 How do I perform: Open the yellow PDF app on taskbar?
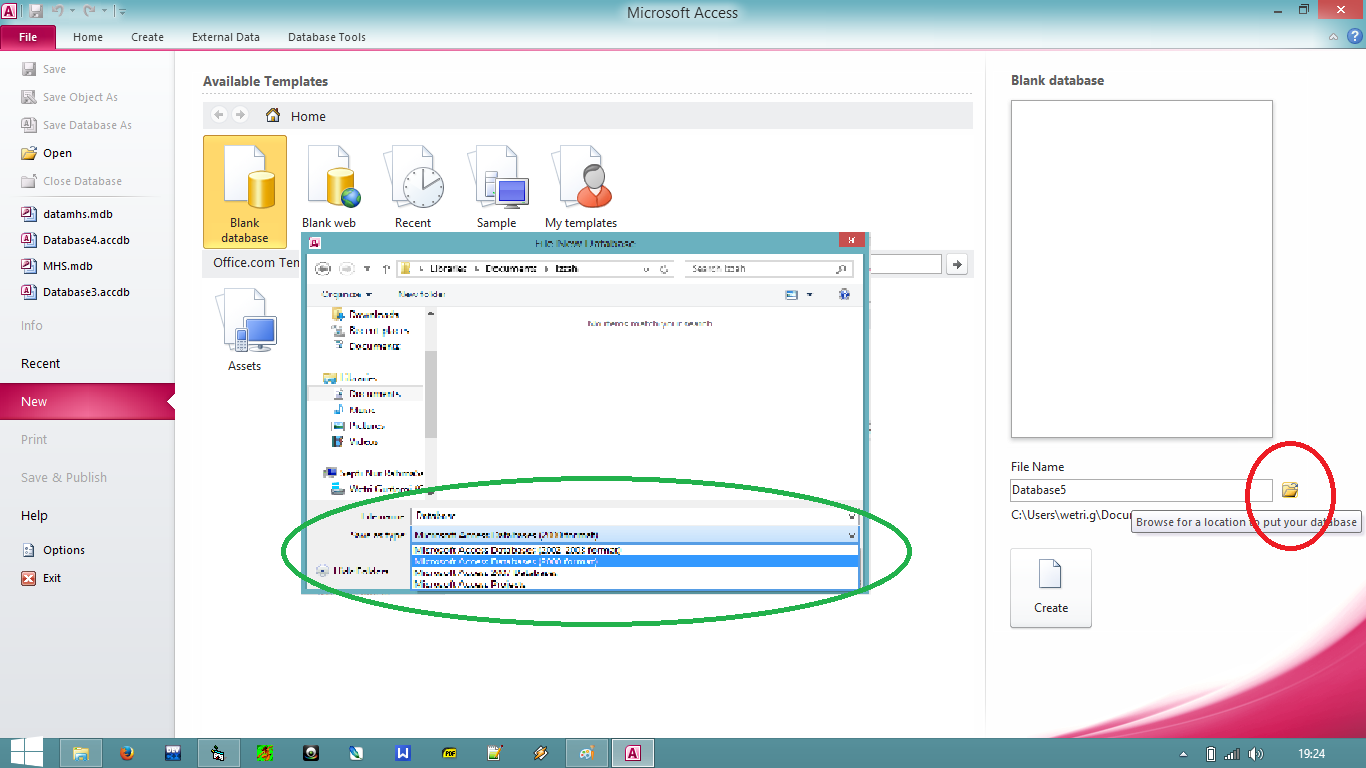(x=449, y=753)
